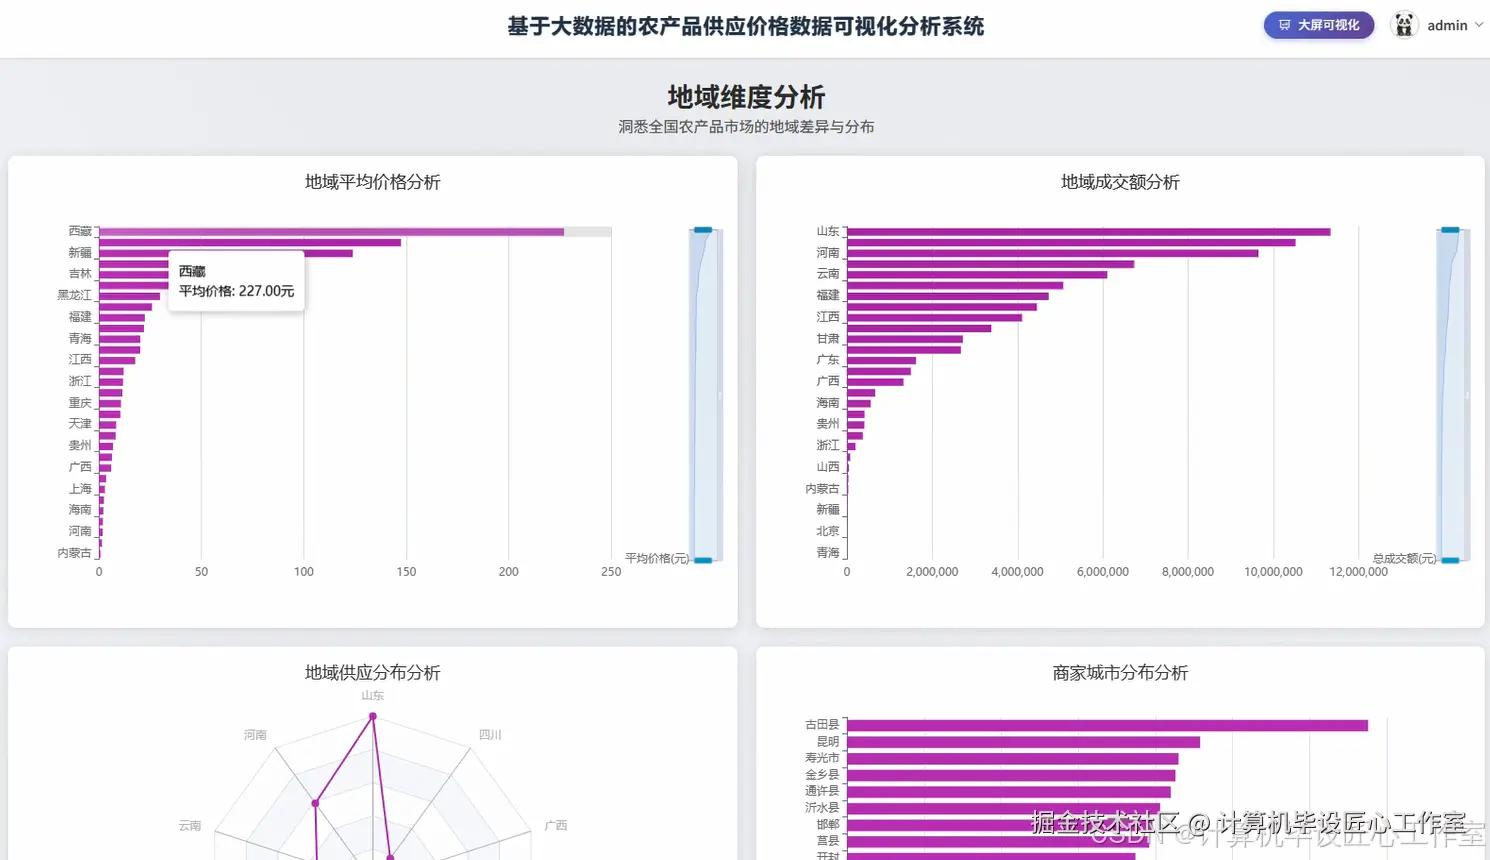Click the 天津 label in average price chart

click(80, 423)
